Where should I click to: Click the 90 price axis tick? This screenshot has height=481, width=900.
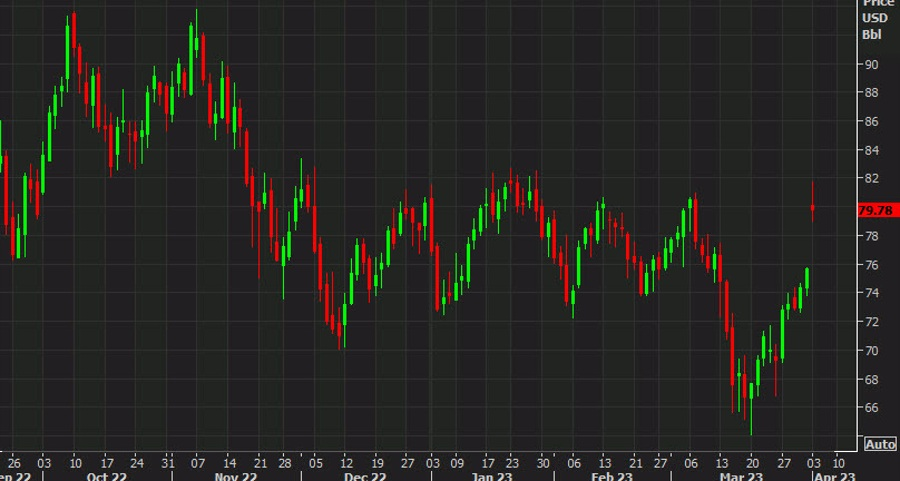pos(871,64)
